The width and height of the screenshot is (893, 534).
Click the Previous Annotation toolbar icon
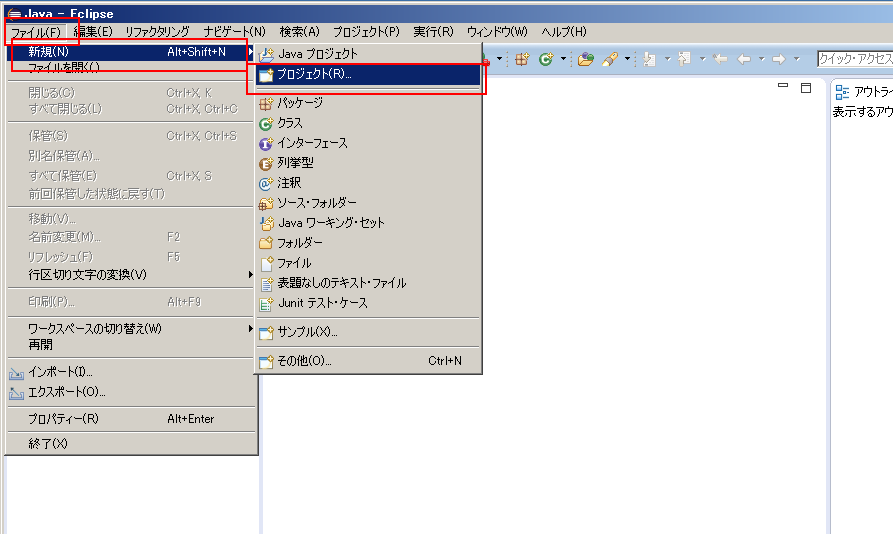684,59
